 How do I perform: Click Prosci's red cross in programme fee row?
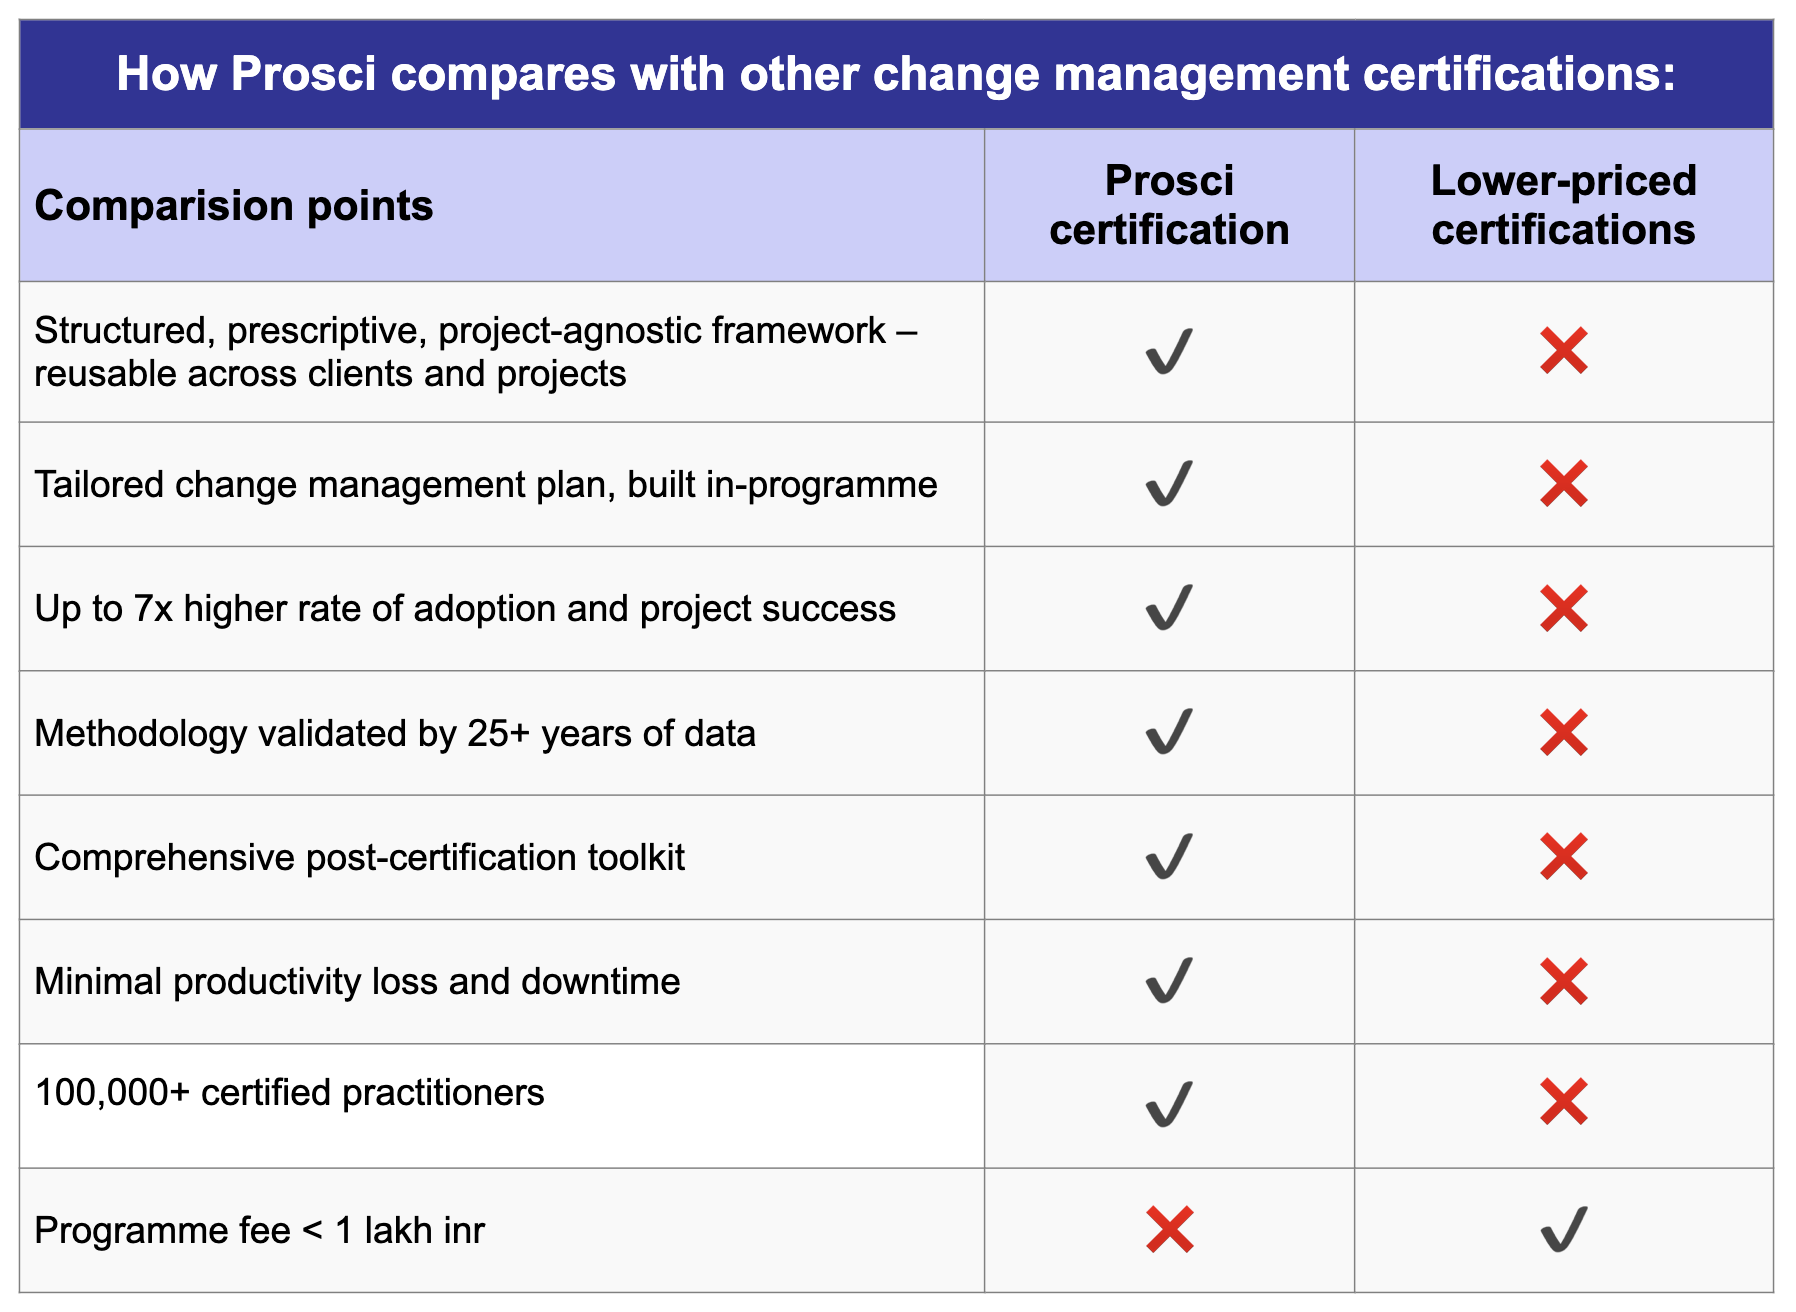coord(1170,1230)
